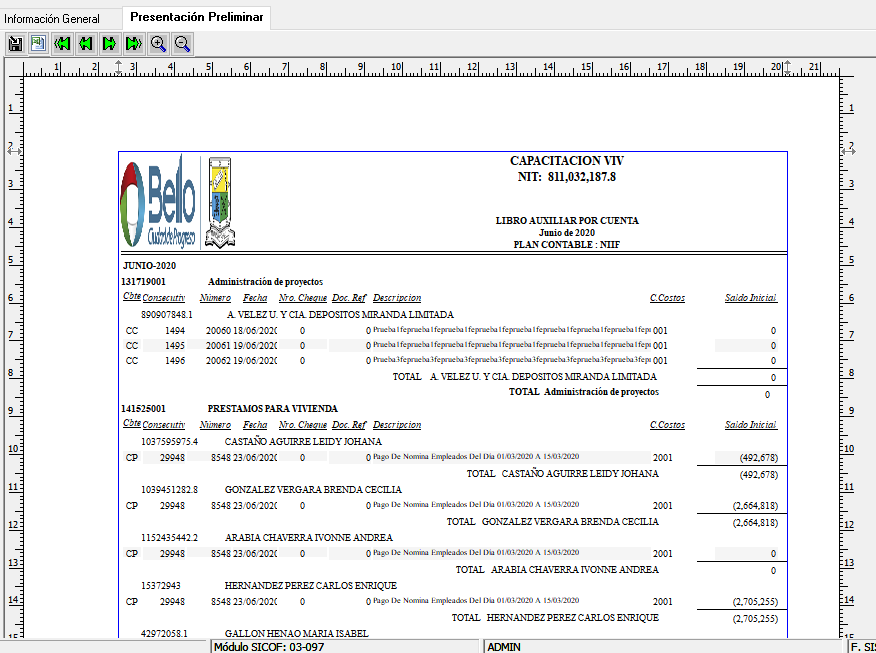Go to the first page of the report
876x653 pixels.
point(62,43)
